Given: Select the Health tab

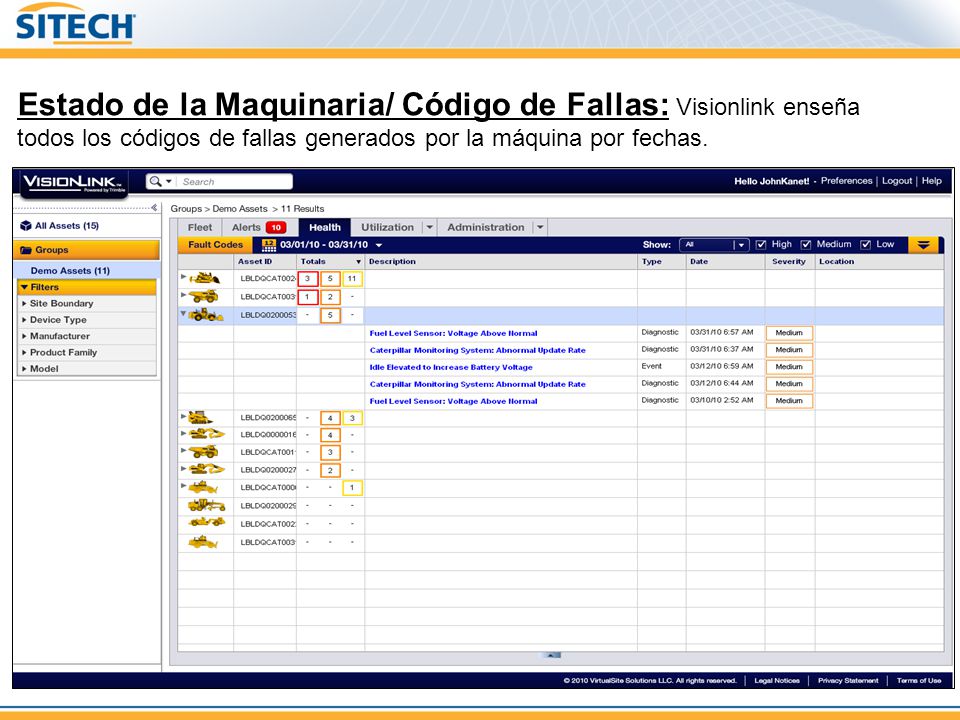Looking at the screenshot, I should [x=324, y=227].
